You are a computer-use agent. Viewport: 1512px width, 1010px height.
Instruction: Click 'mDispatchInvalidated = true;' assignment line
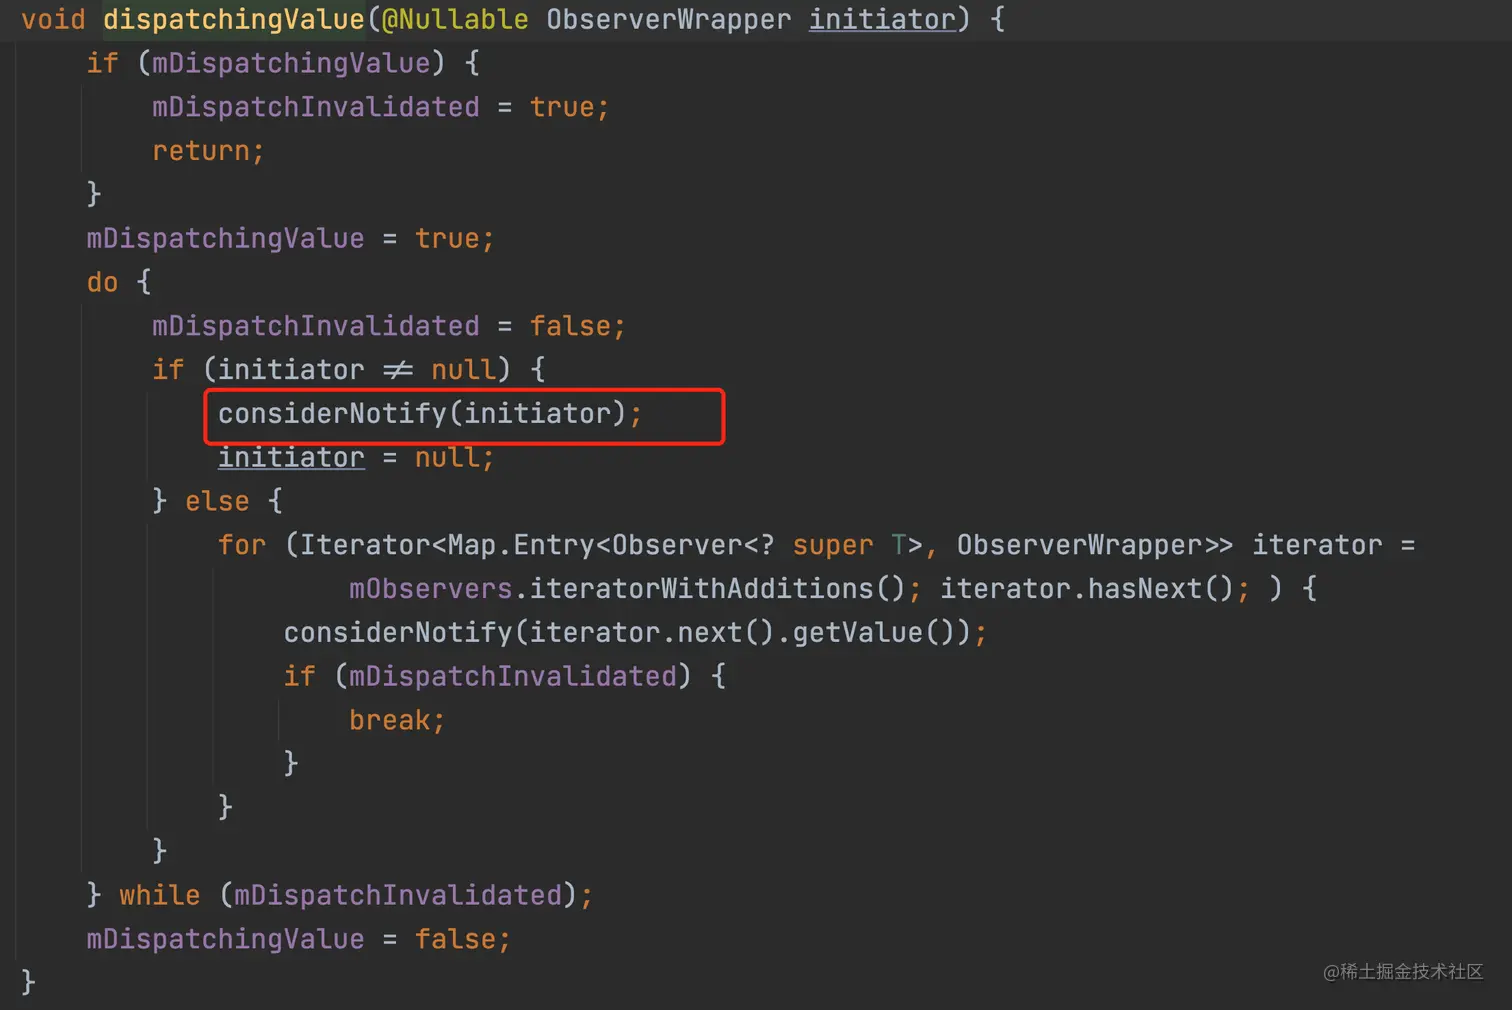(380, 107)
